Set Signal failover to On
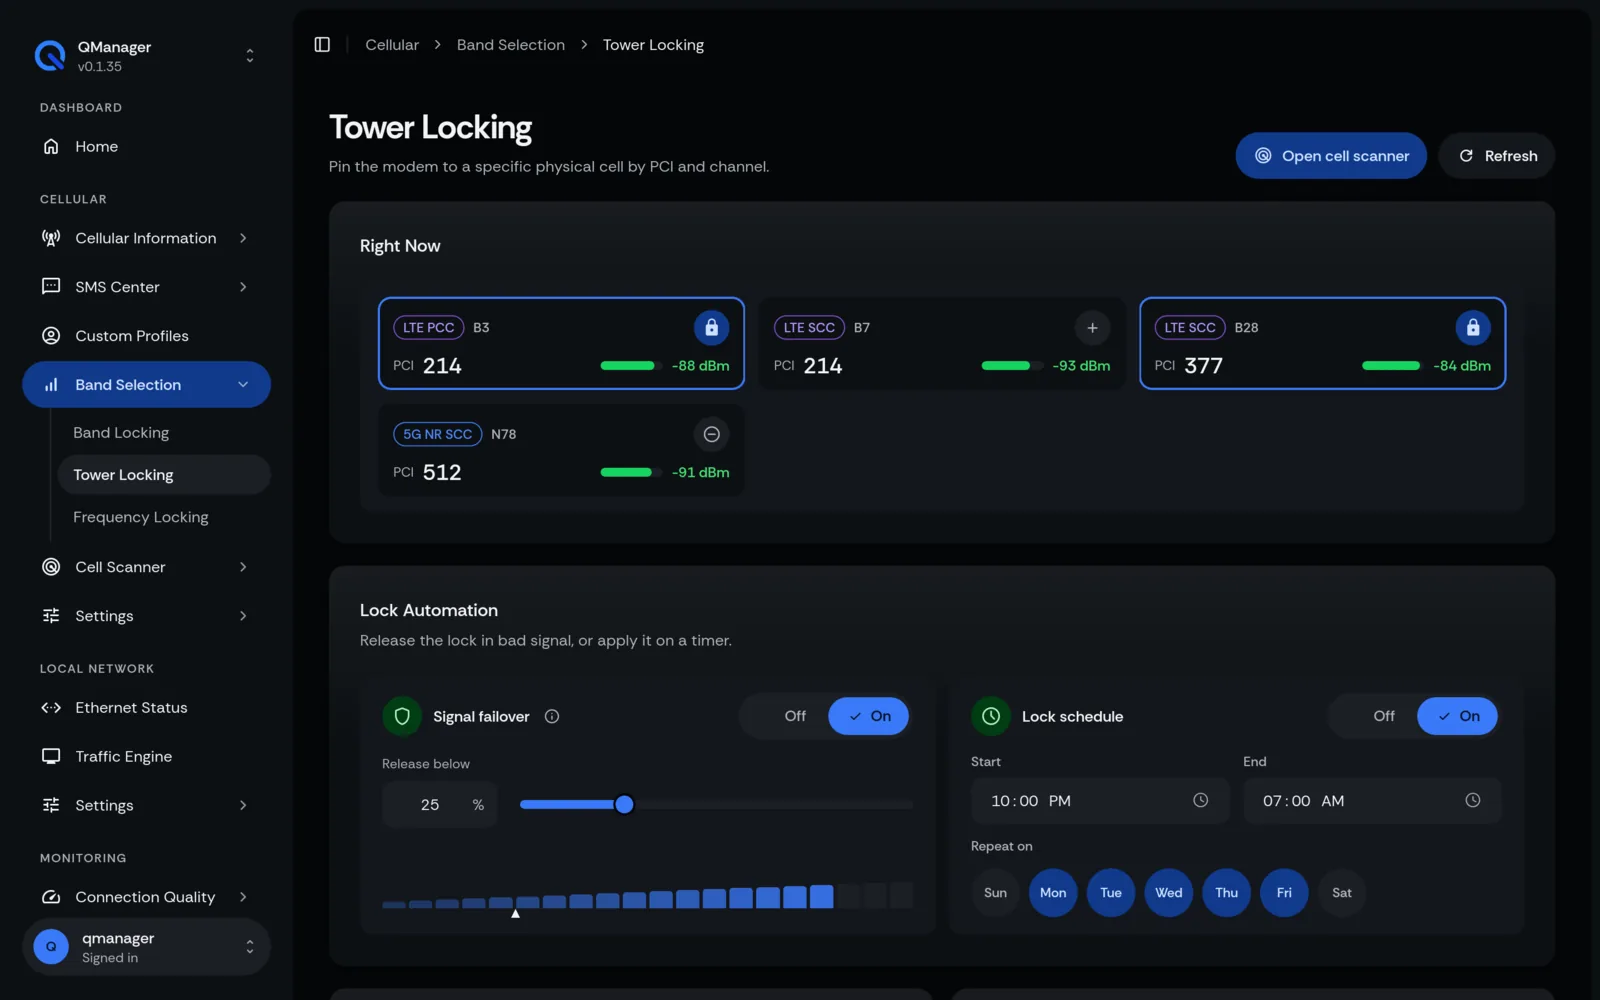The image size is (1600, 1000). pyautogui.click(x=869, y=716)
